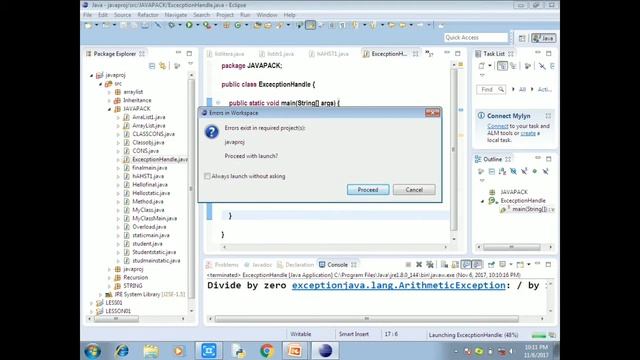The width and height of the screenshot is (640, 360).
Task: Toggle Show Console When Standard Error Changes
Action: [477, 264]
